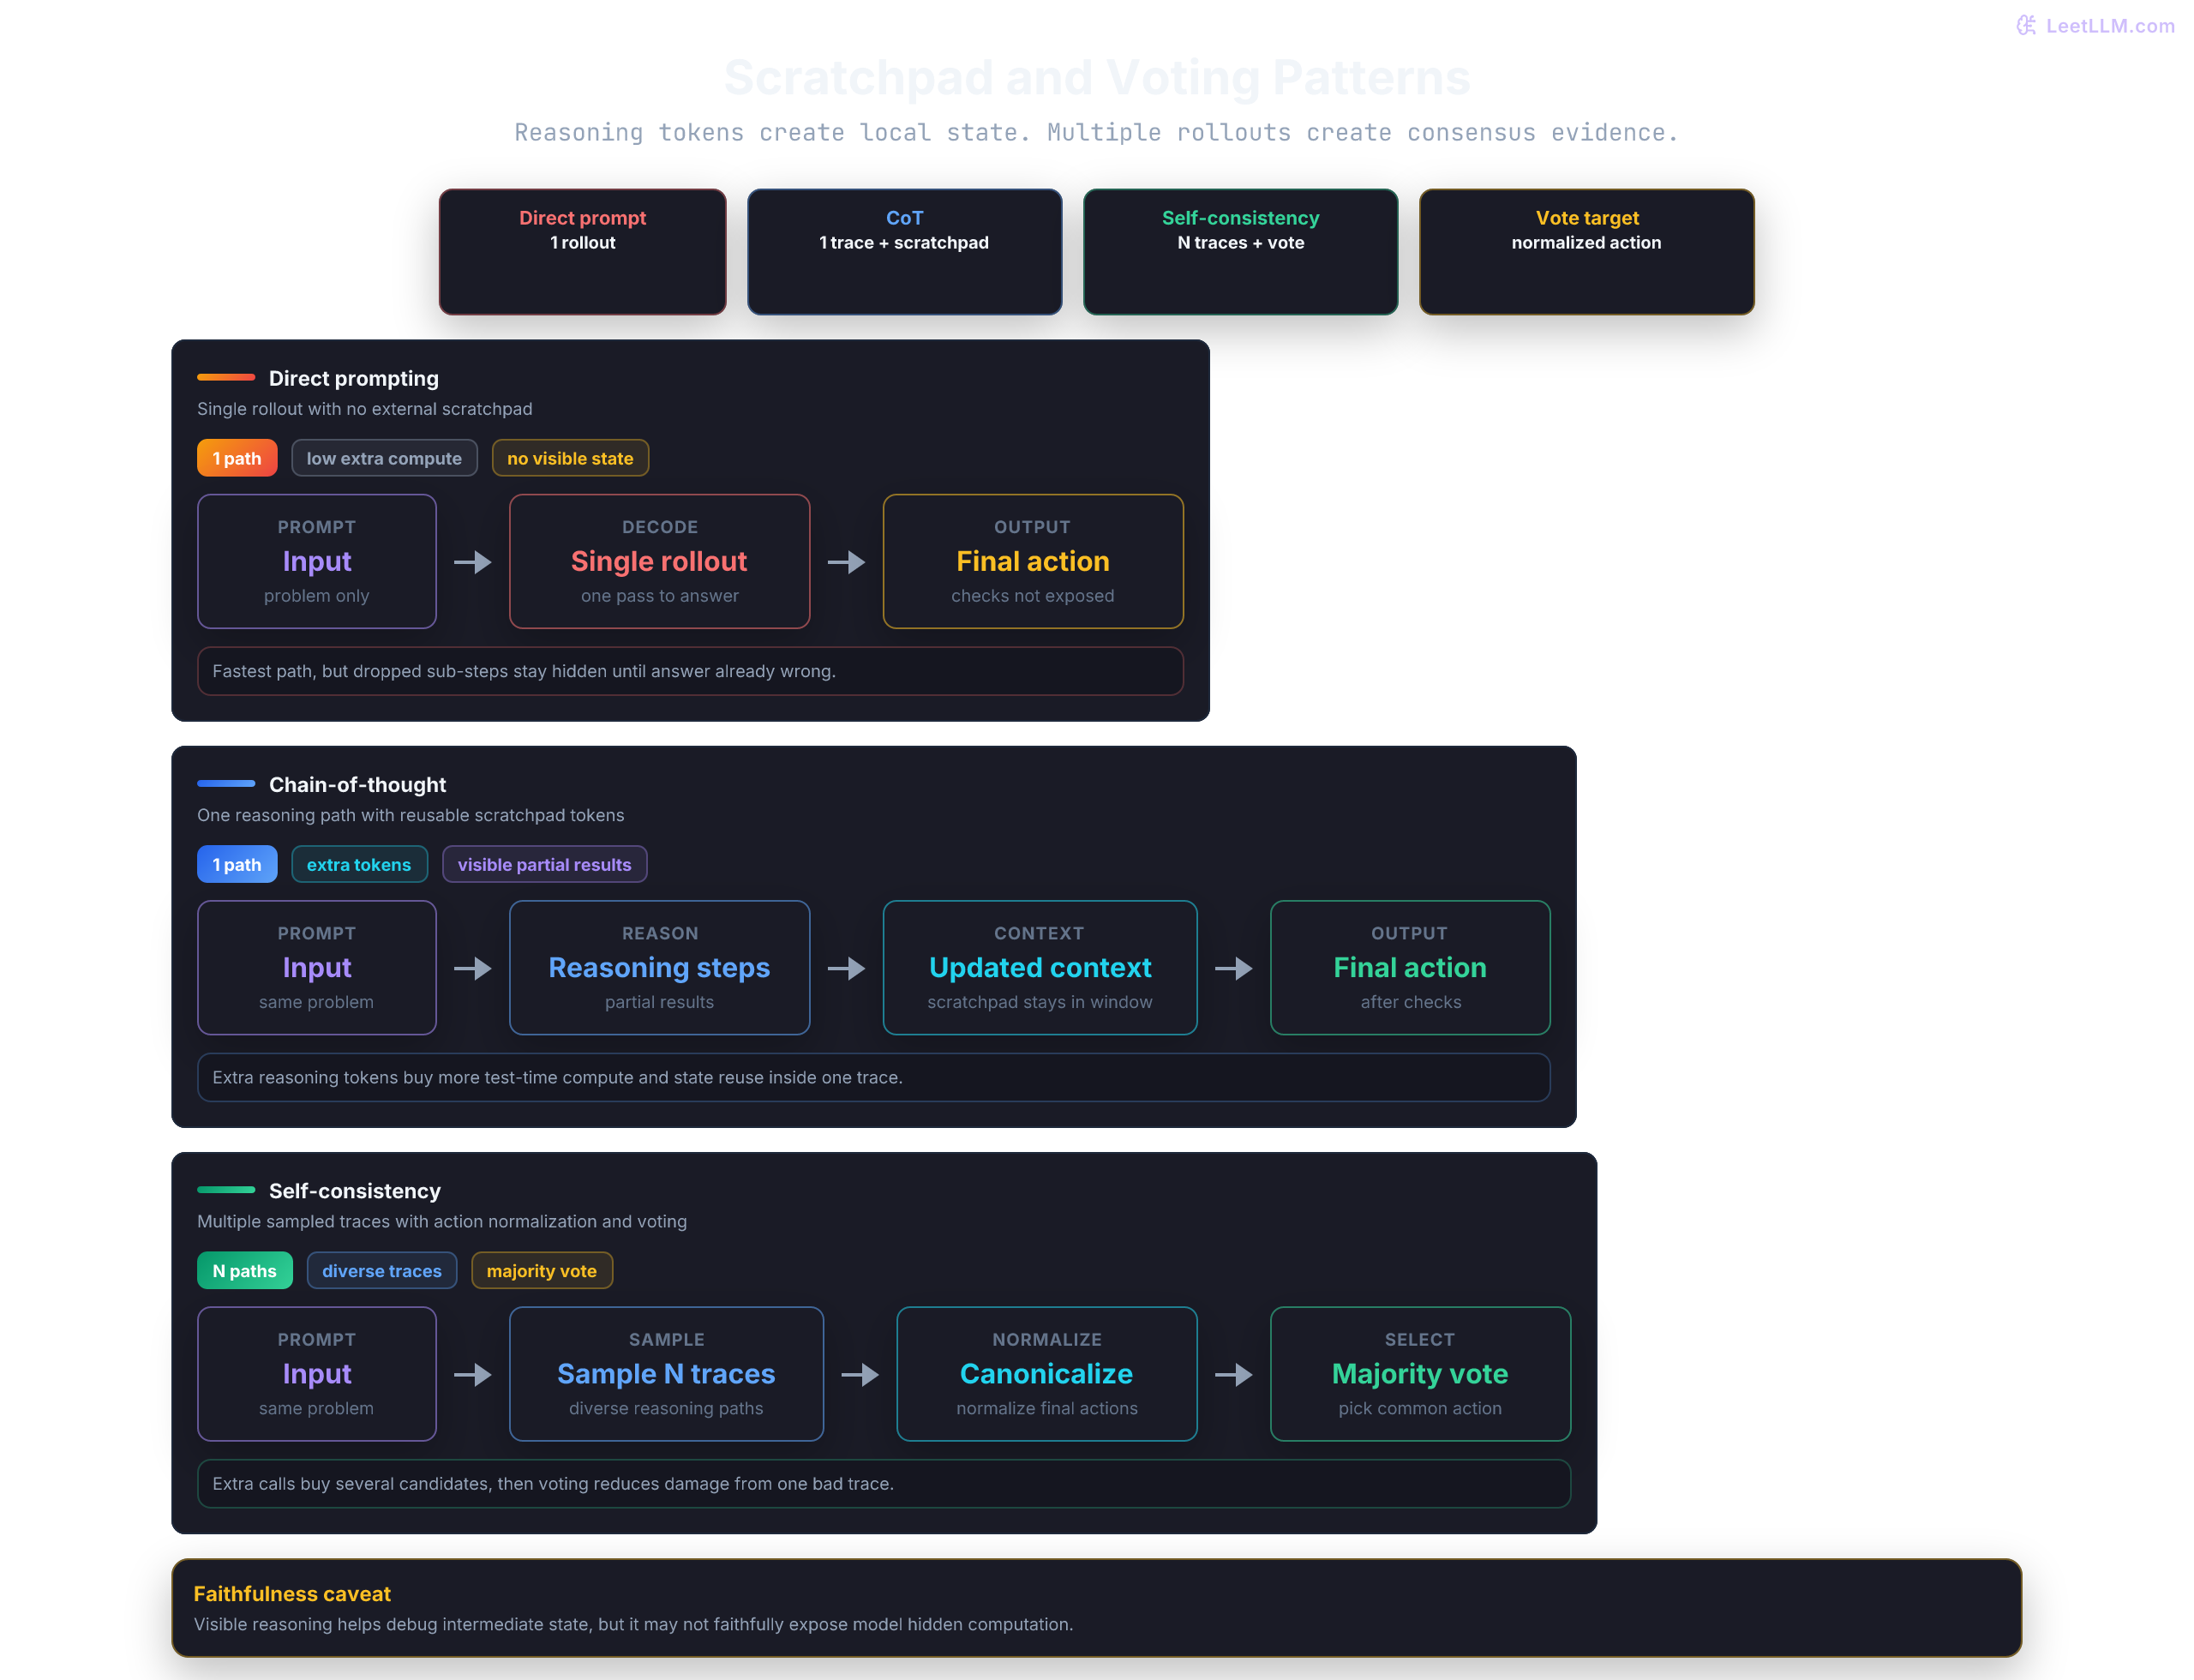
Task: Select the 'Single rollout' decode box
Action: [659, 561]
